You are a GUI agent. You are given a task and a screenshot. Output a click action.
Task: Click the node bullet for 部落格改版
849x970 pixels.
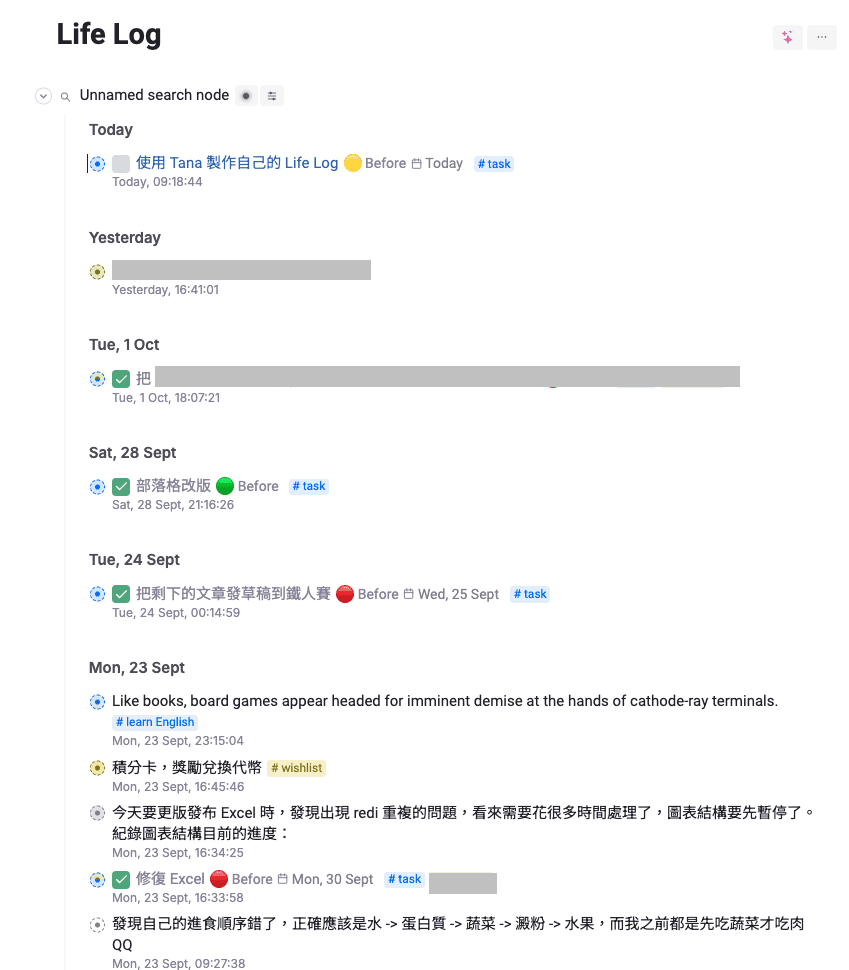point(97,487)
